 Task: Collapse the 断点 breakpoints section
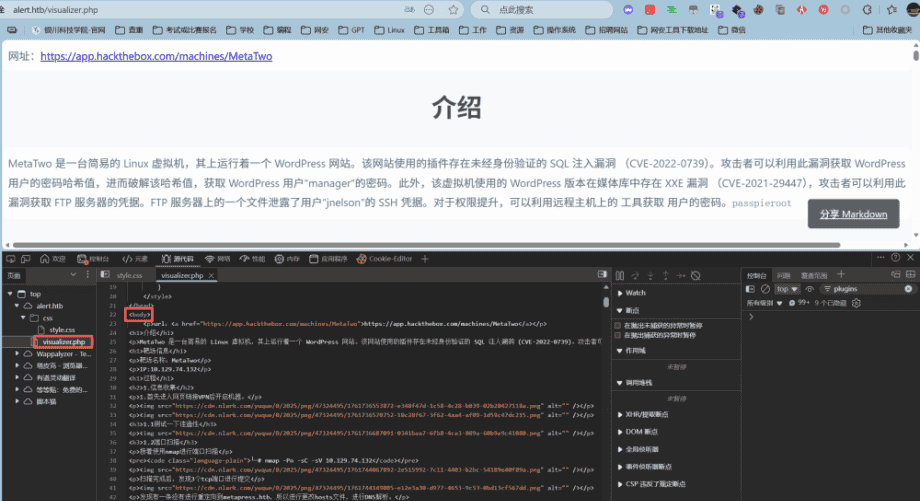(628, 310)
